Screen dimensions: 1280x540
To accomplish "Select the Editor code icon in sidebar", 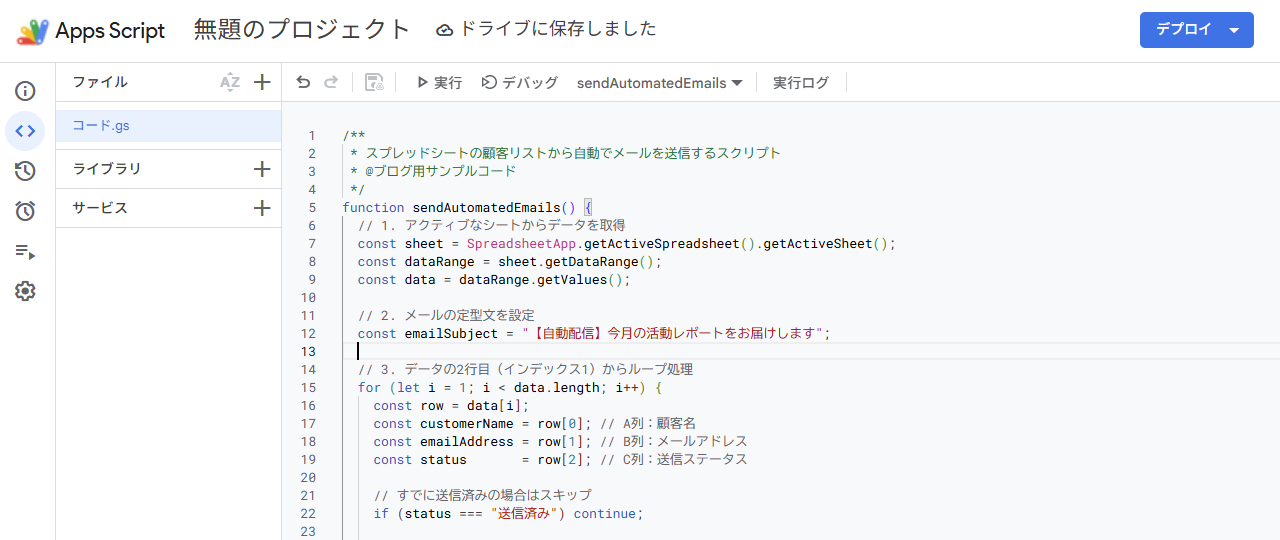I will tap(26, 131).
